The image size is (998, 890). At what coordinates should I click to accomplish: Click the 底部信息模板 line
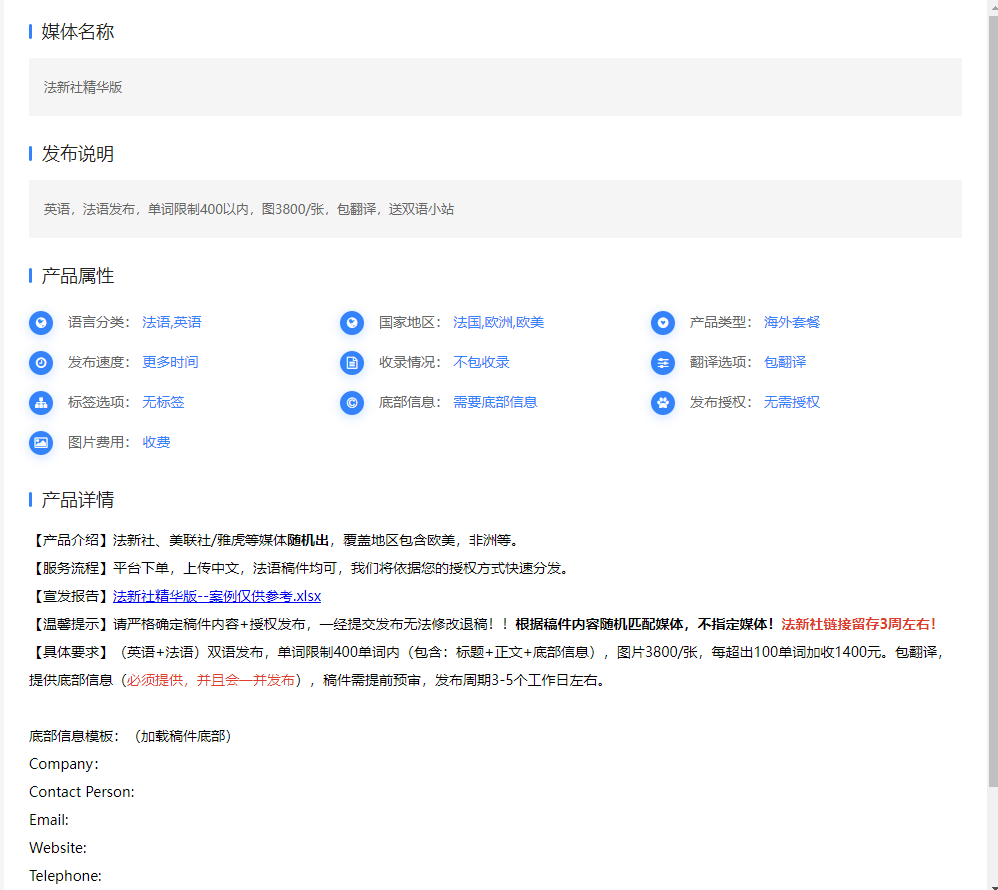(132, 736)
